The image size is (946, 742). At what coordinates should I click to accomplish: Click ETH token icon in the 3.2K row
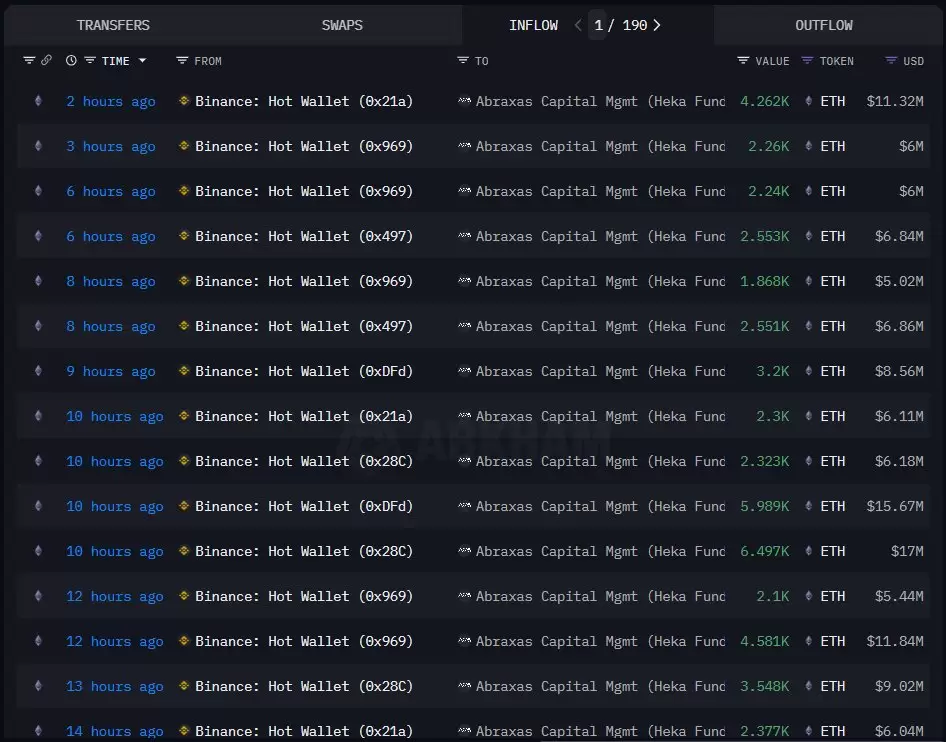click(x=808, y=371)
